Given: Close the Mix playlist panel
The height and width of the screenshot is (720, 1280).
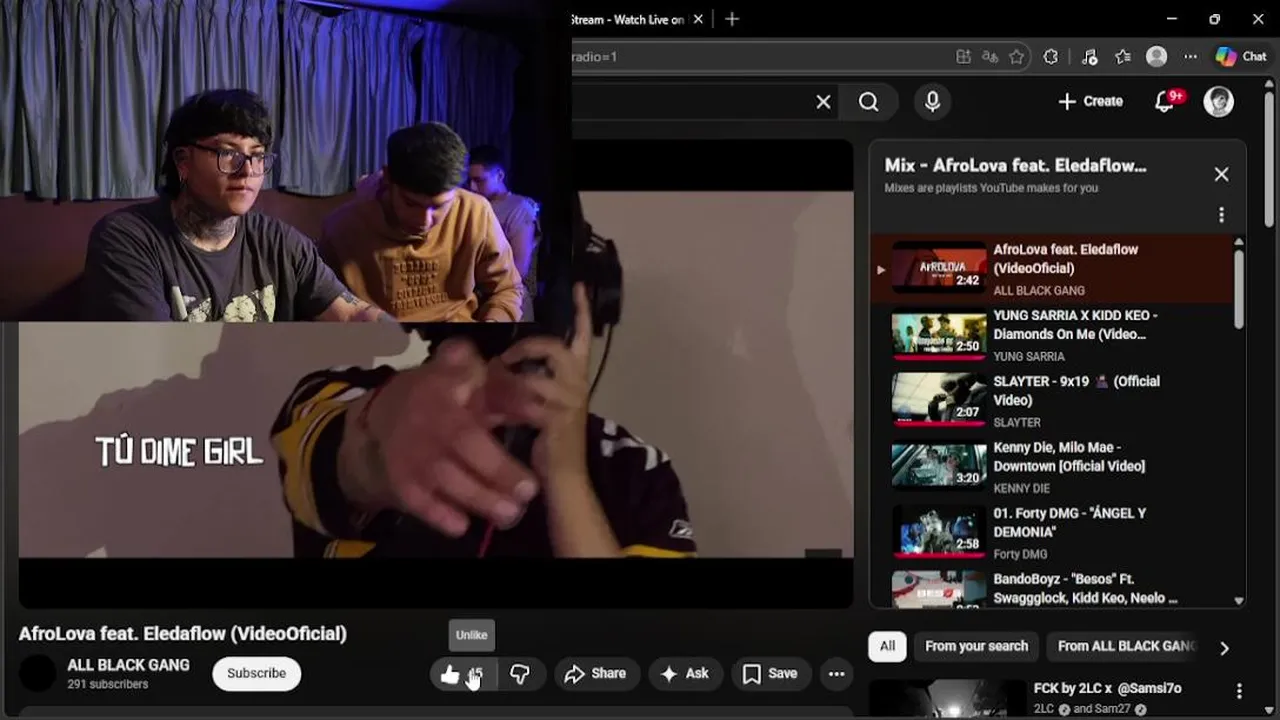Looking at the screenshot, I should pos(1221,174).
